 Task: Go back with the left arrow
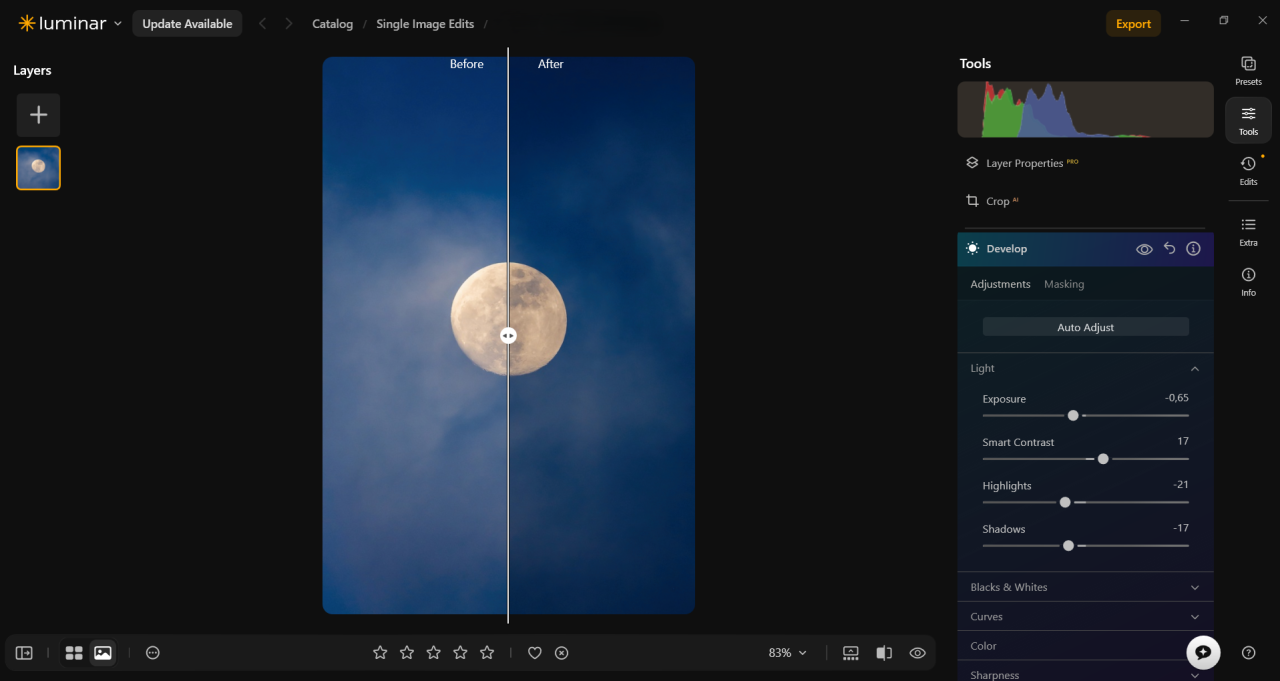(263, 24)
